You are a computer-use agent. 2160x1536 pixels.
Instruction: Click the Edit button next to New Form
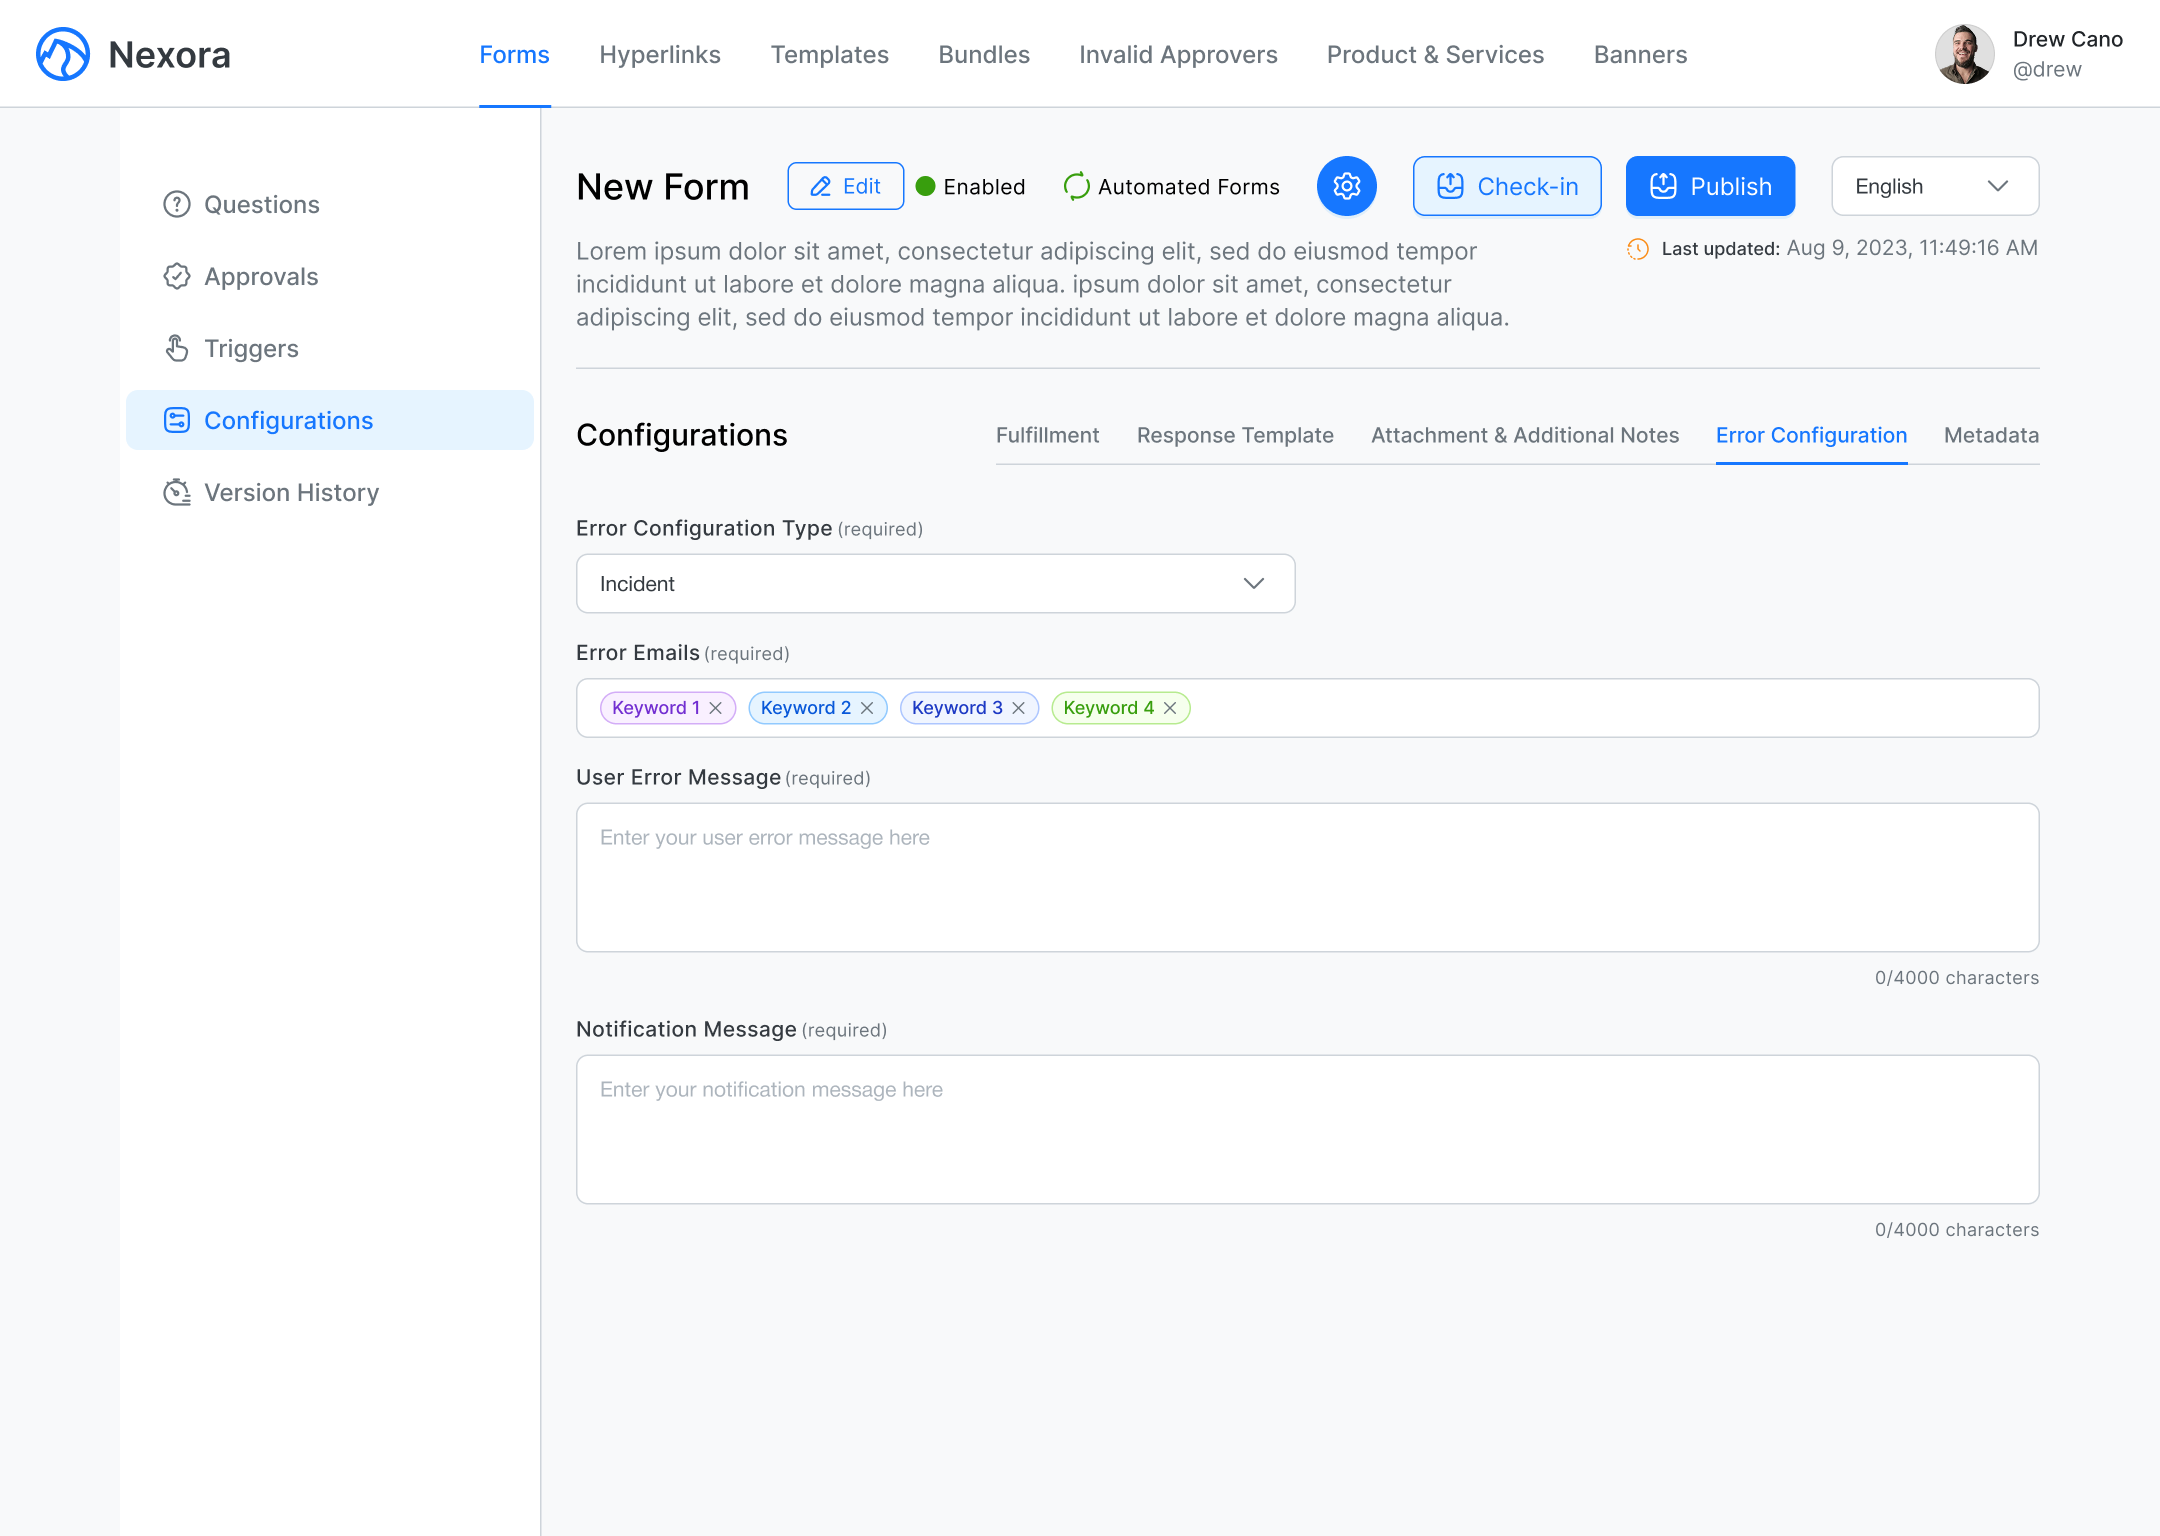[845, 186]
